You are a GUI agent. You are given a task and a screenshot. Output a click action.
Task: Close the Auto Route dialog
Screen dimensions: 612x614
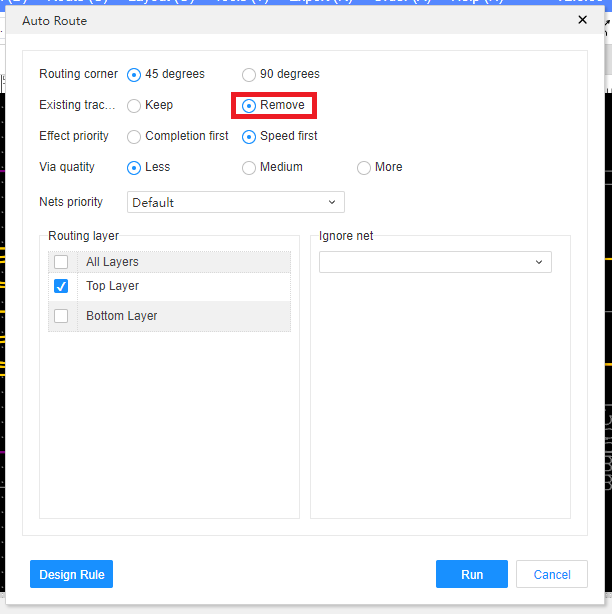click(x=583, y=20)
